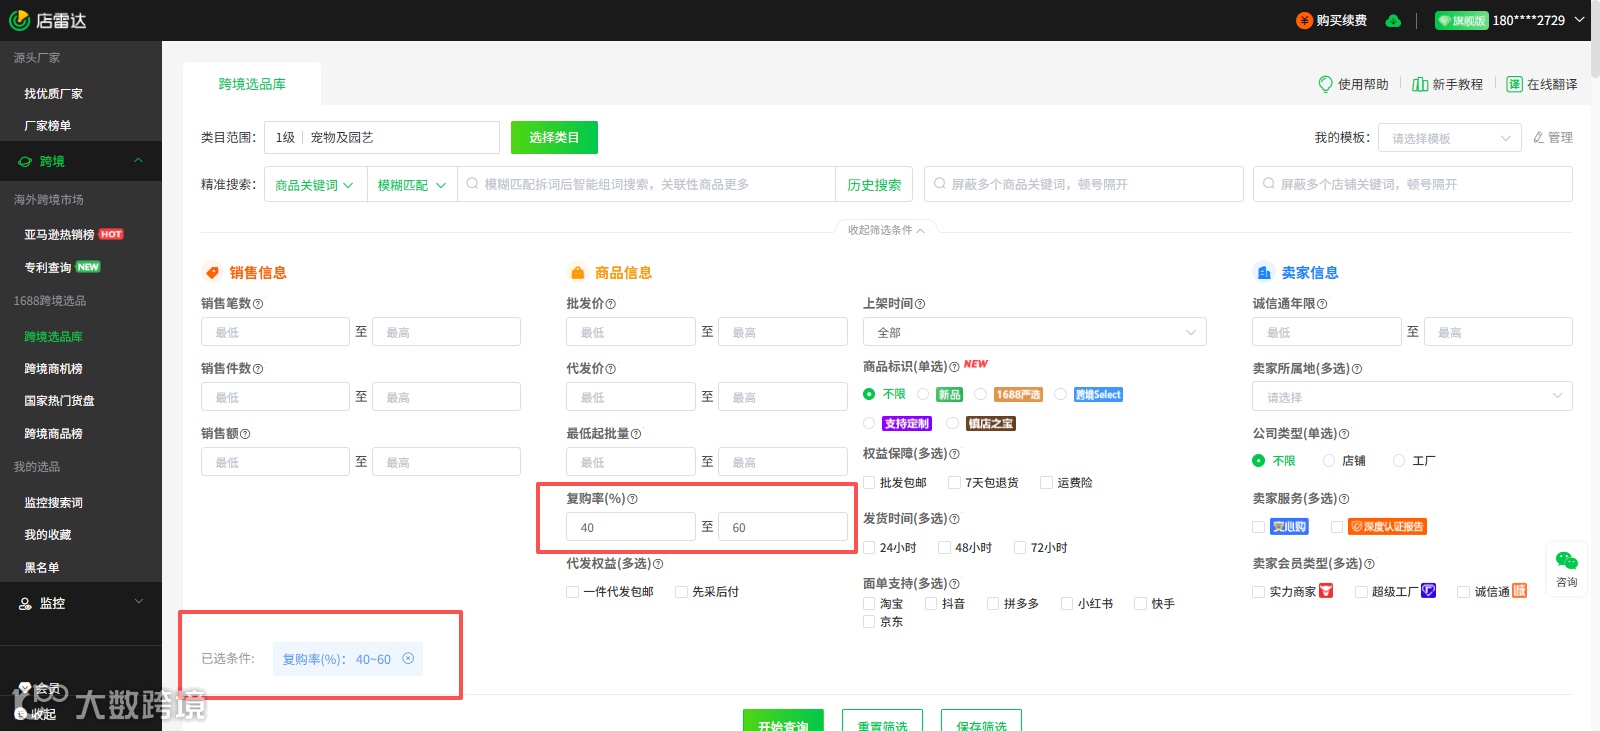
Task: Click help icon beside 销售笔数
Action: point(258,304)
